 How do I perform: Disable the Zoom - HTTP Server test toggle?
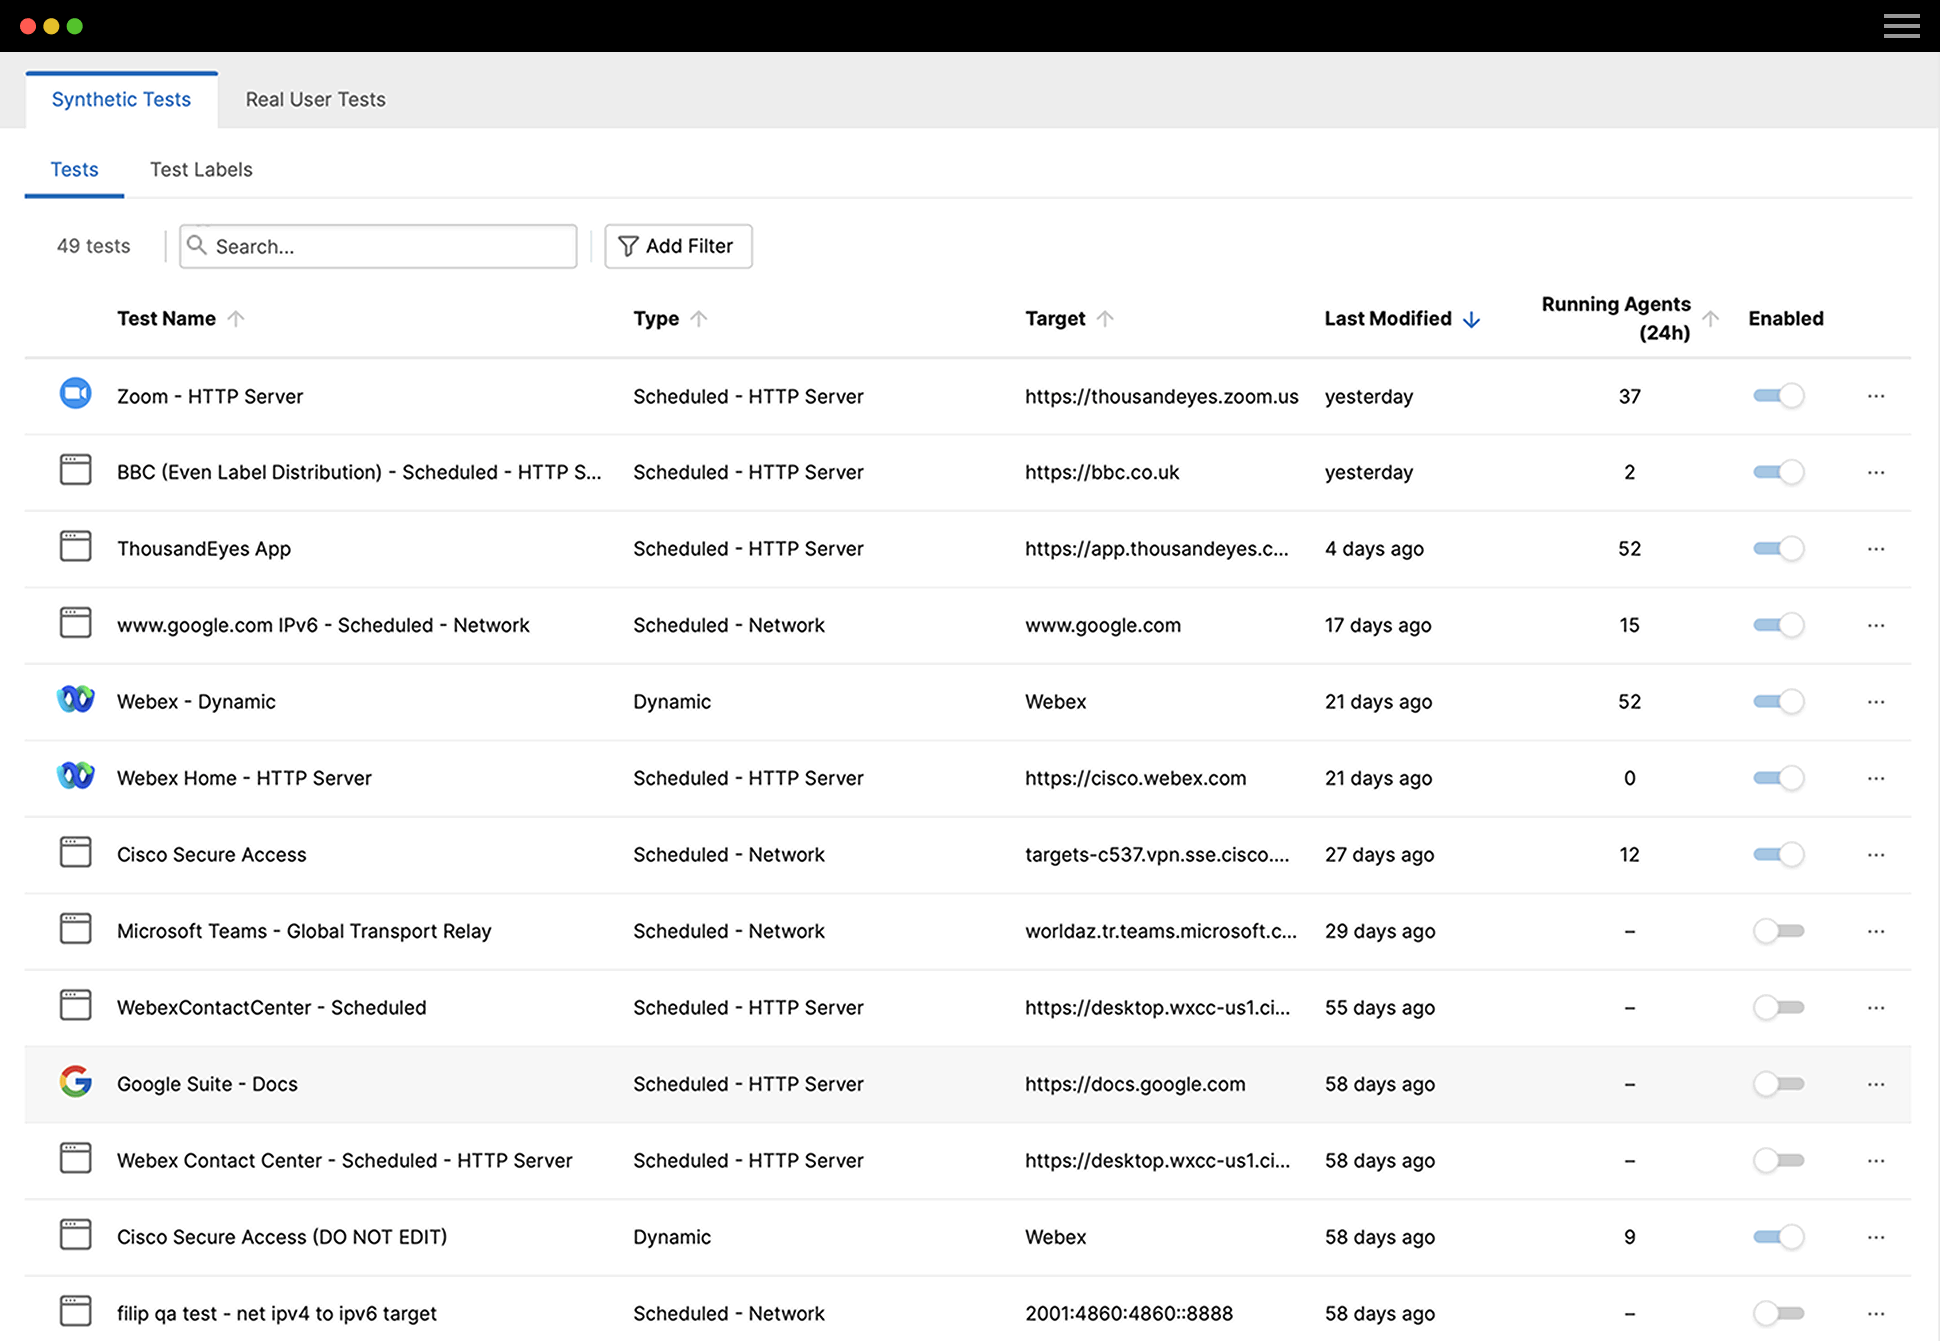click(x=1778, y=396)
